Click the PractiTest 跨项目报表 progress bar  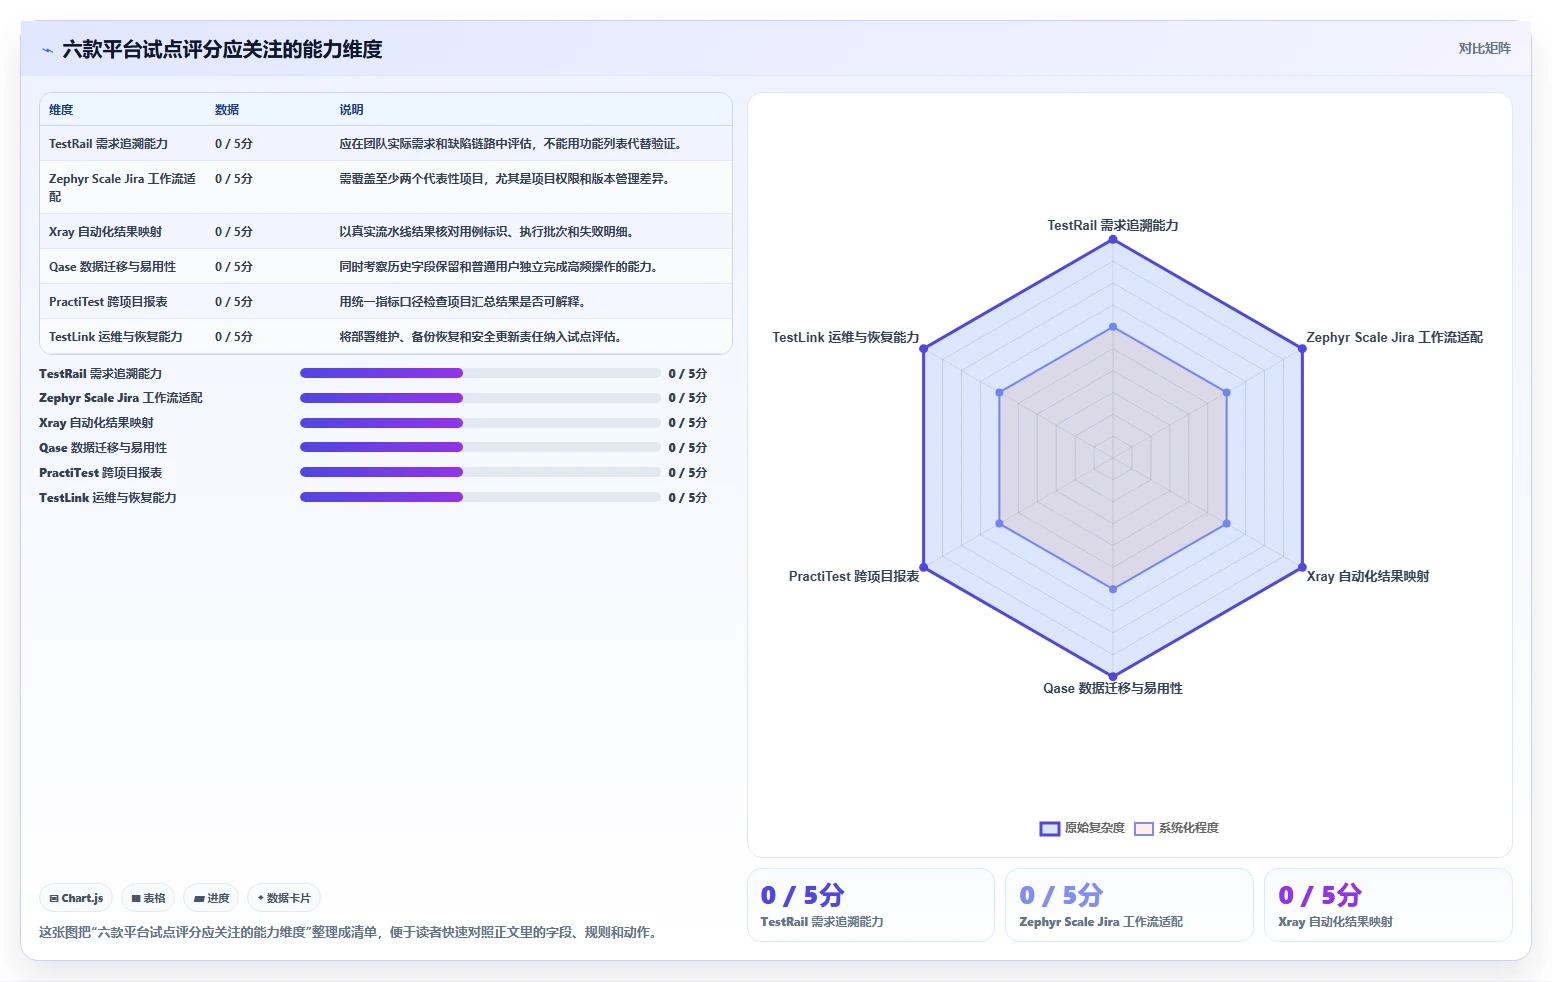click(x=480, y=472)
